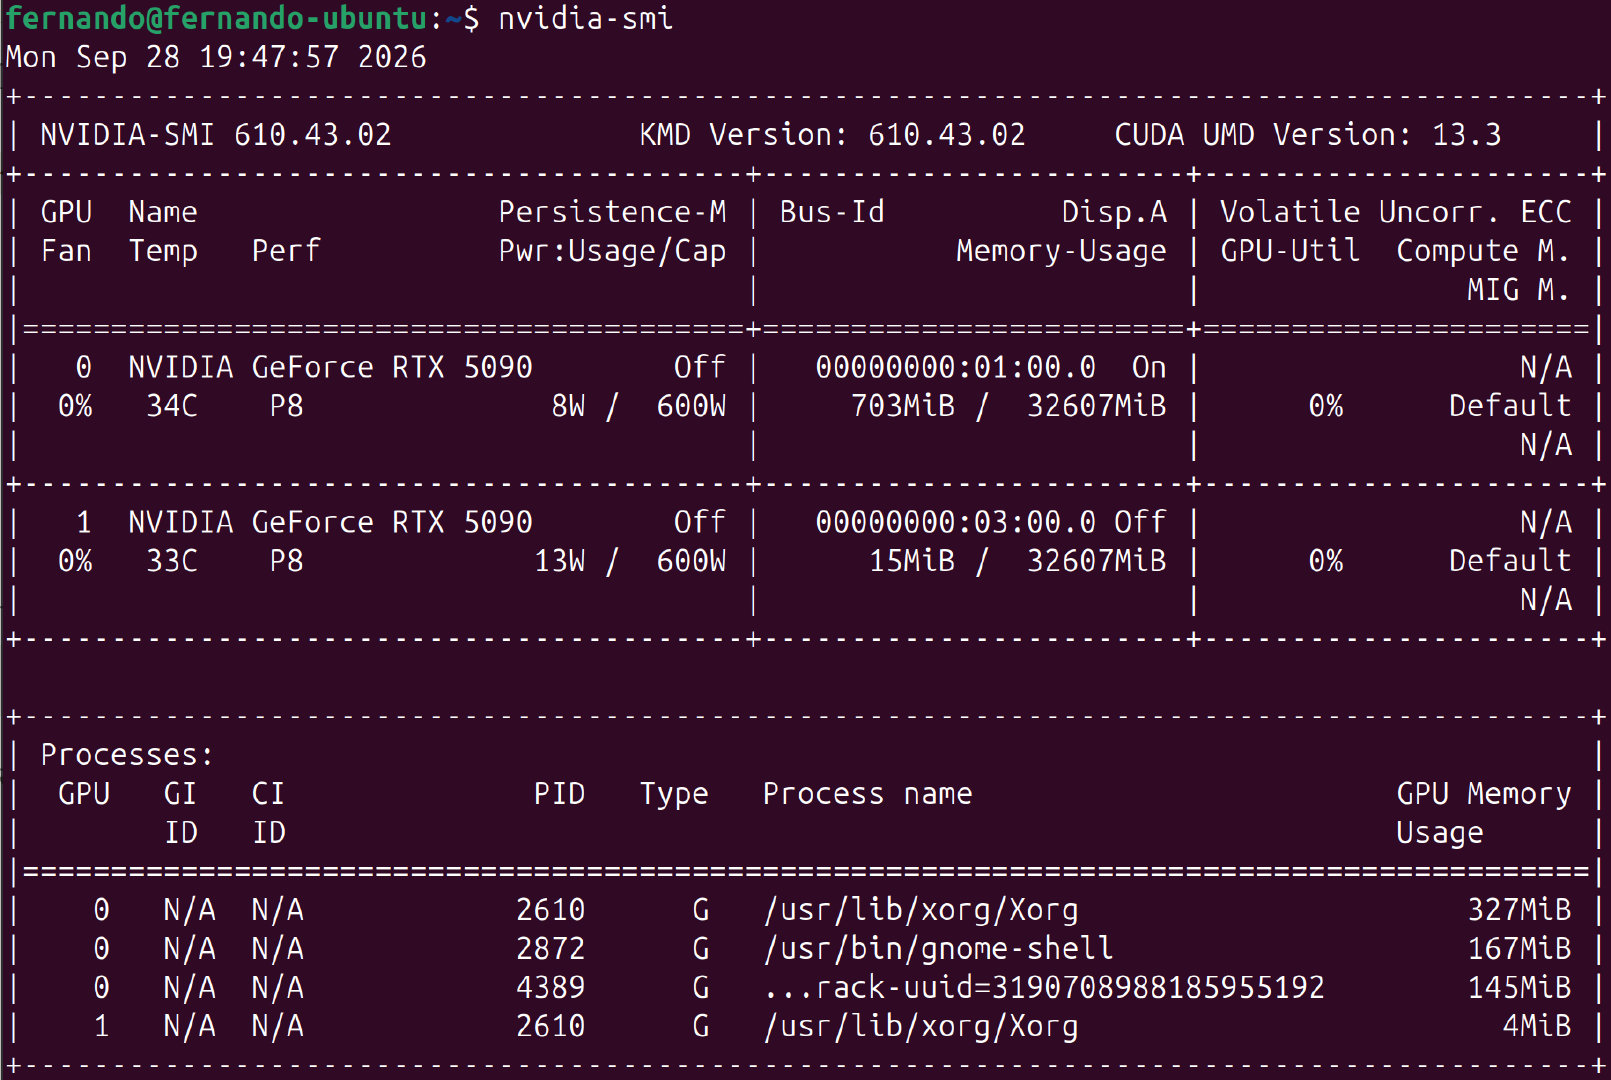
Task: Click the NVIDIA-SMI 610.43.02 version text
Action: tap(216, 135)
